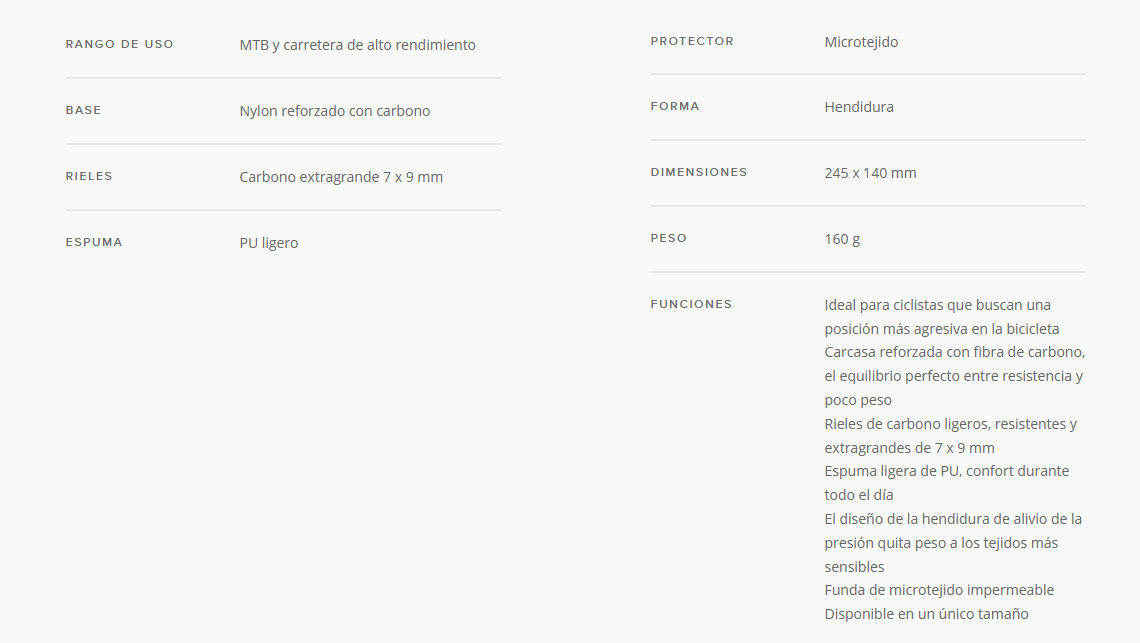This screenshot has height=643, width=1140.
Task: Click the RIELES label
Action: point(89,177)
